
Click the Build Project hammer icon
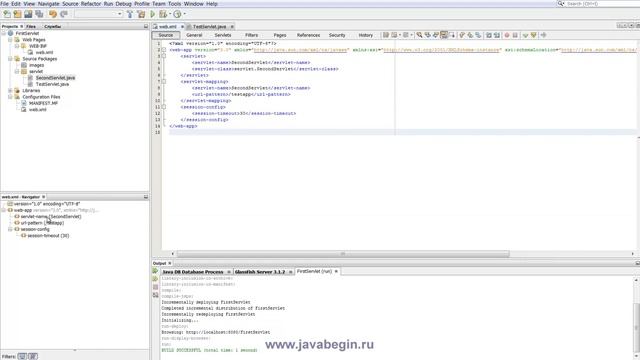coord(130,14)
